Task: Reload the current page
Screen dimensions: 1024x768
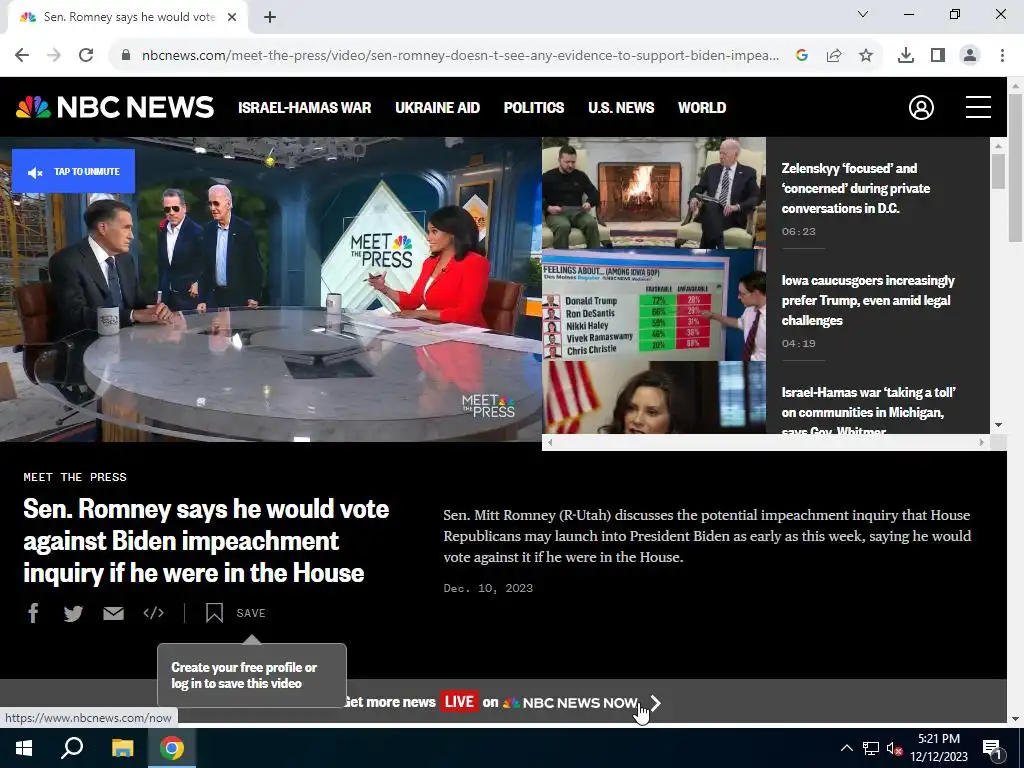Action: click(86, 56)
